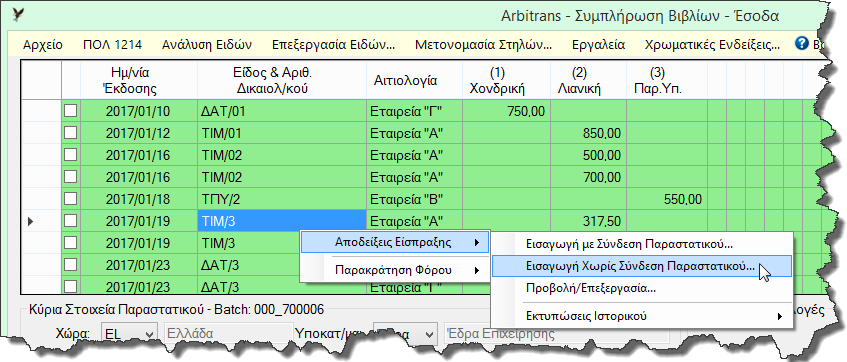Check the ΤΙΜ/02 row with amount 500,00
Viewport: 847px width, 362px height.
tap(71, 155)
